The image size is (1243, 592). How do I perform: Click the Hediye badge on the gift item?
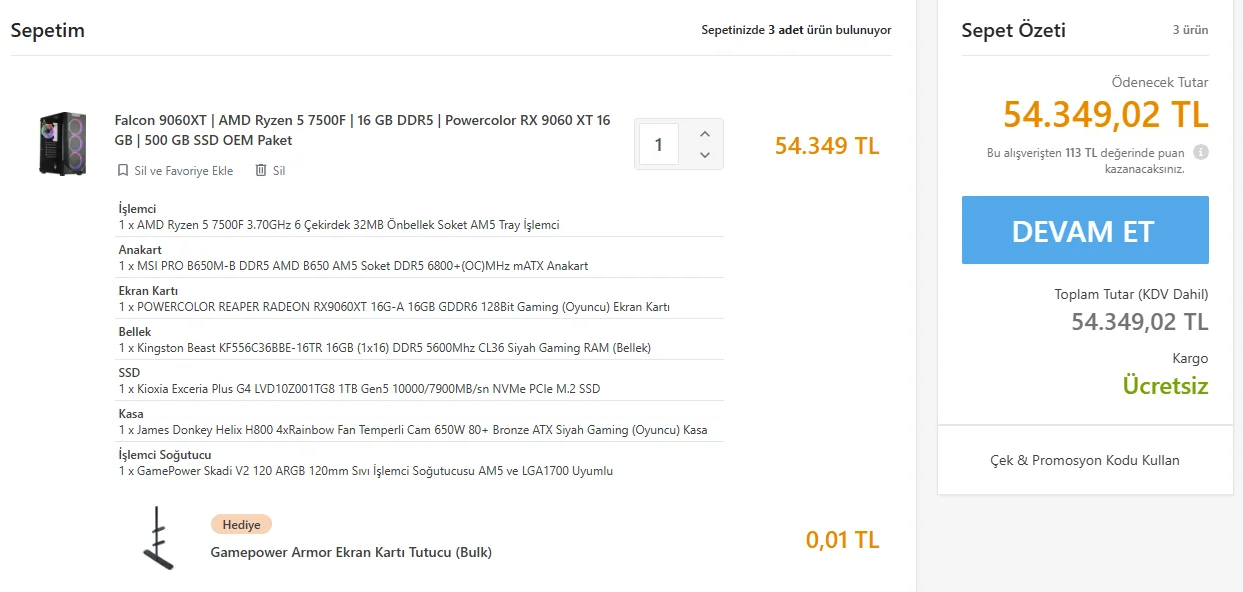point(241,524)
